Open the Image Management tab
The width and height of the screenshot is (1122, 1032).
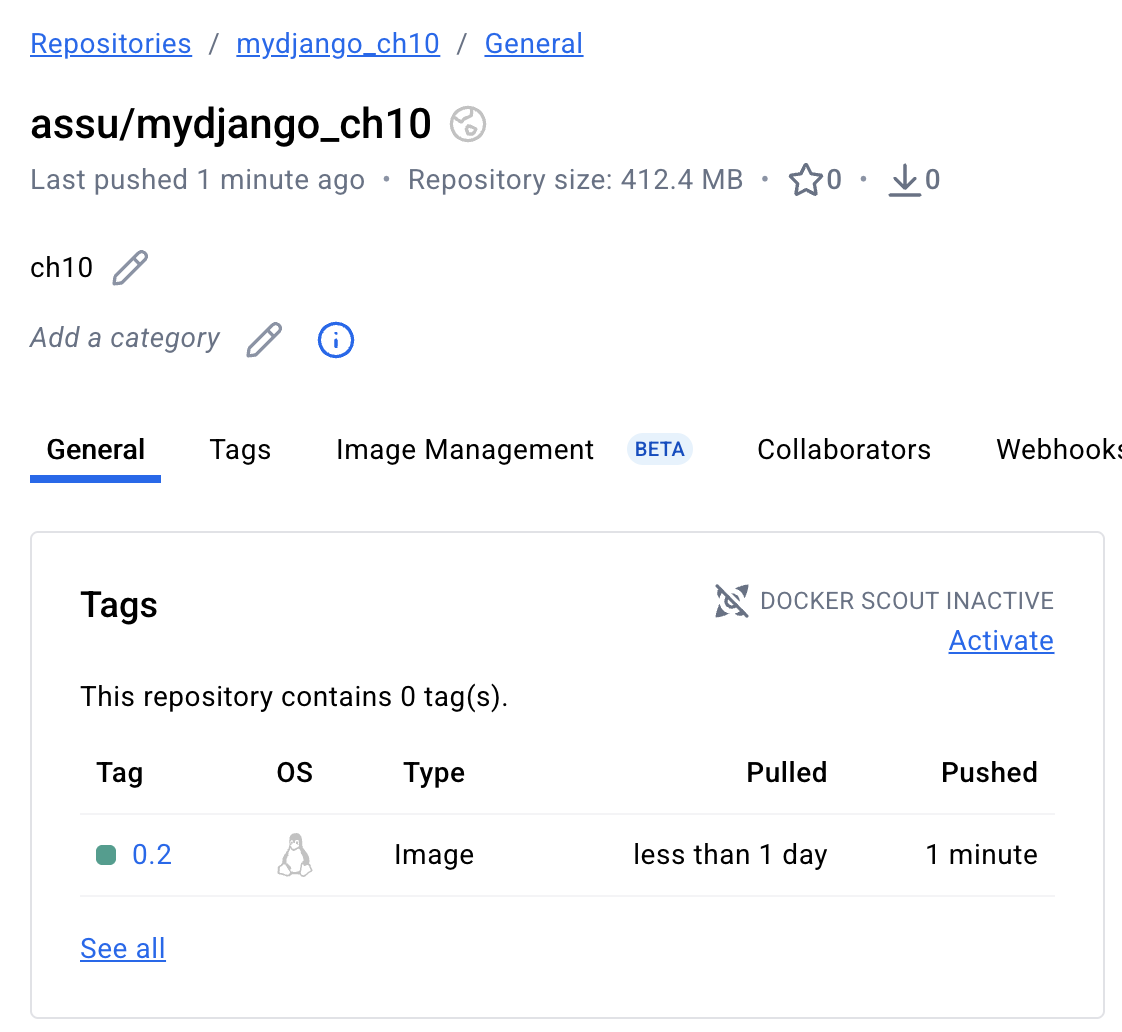click(465, 450)
